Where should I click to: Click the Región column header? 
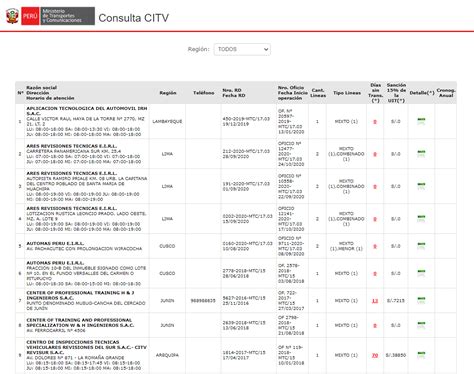click(168, 93)
